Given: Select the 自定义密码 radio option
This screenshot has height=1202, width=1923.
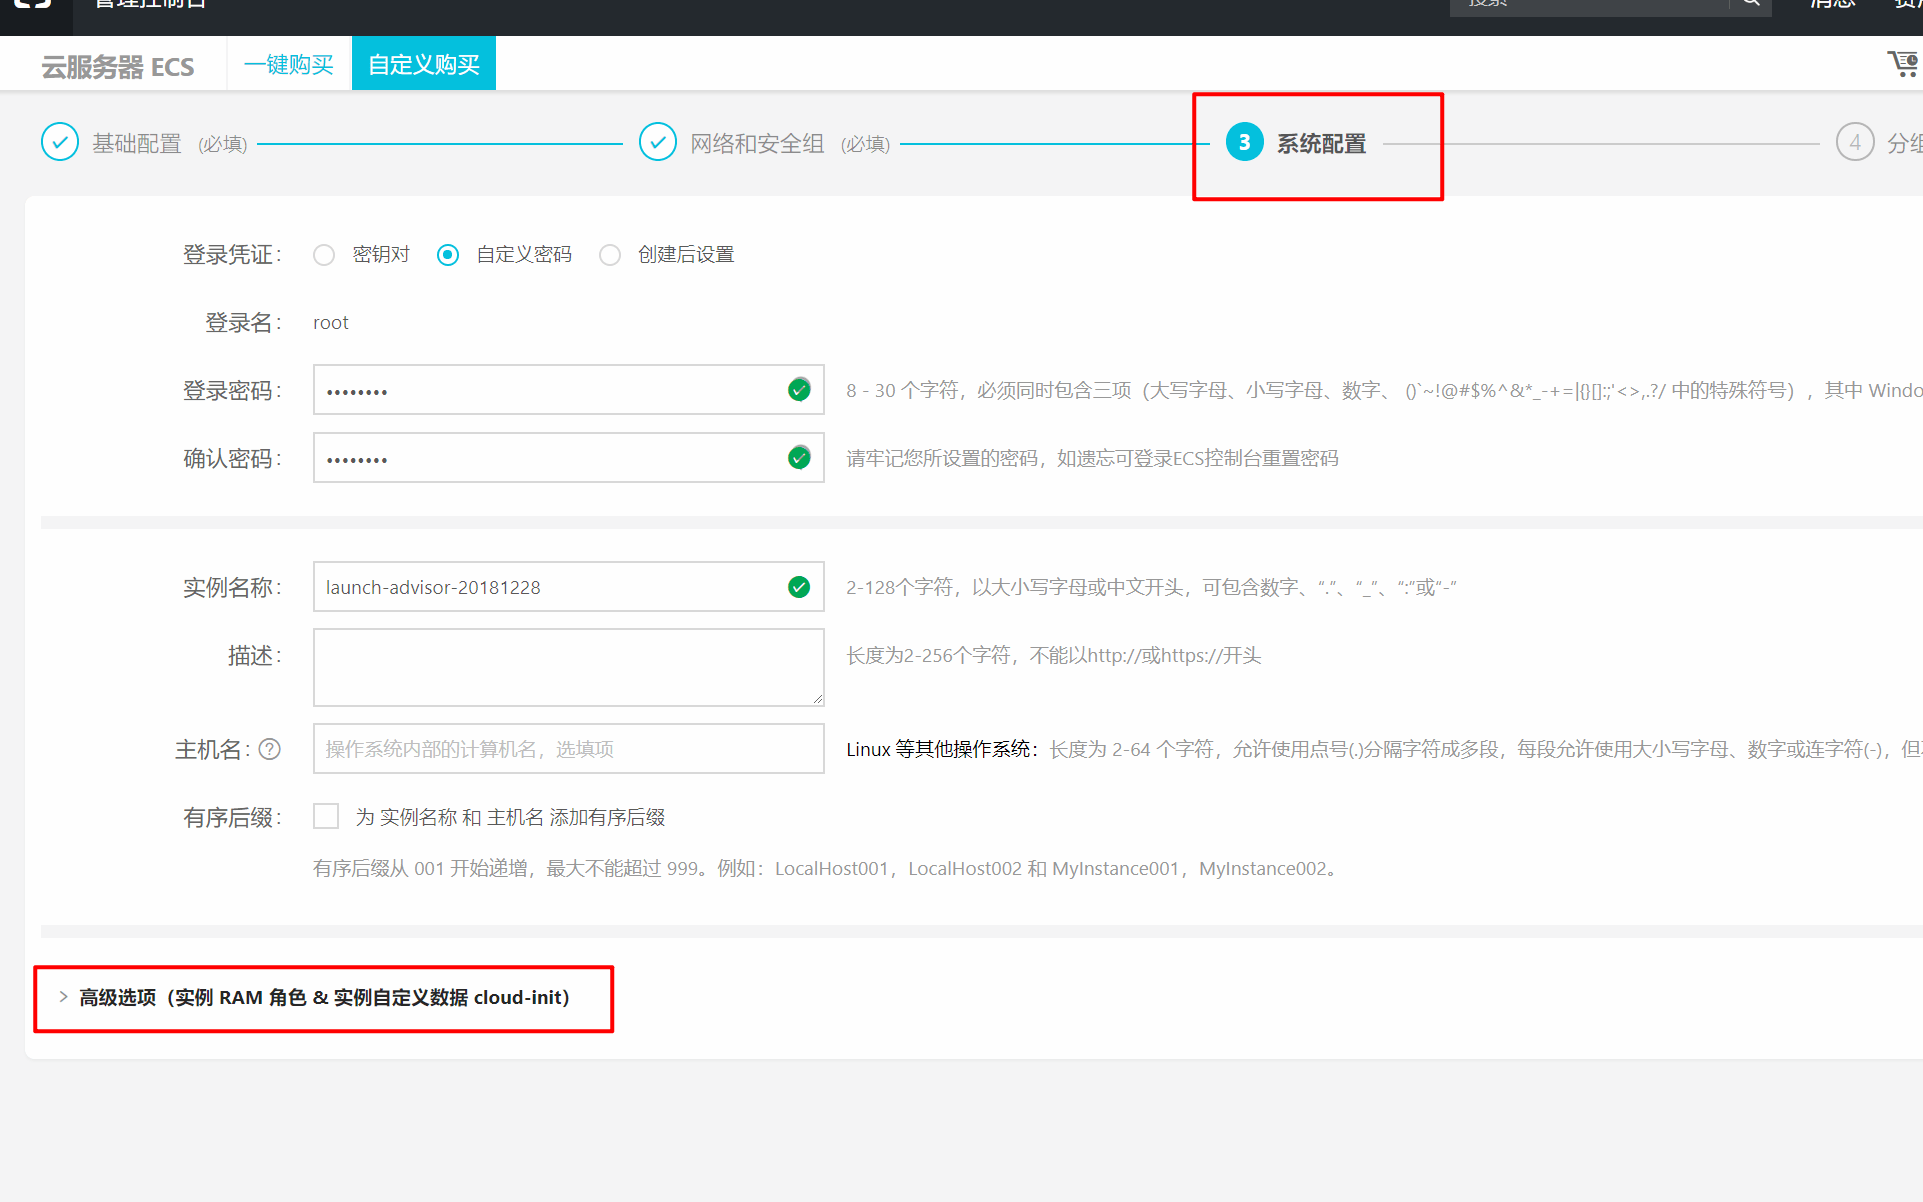Looking at the screenshot, I should click(448, 255).
